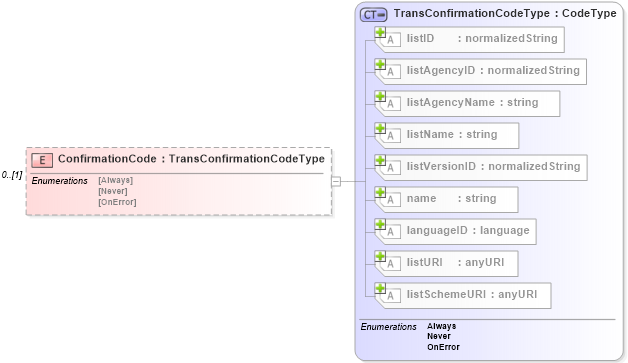Click the [Never] enumeration in ConfirmationCode

point(113,191)
